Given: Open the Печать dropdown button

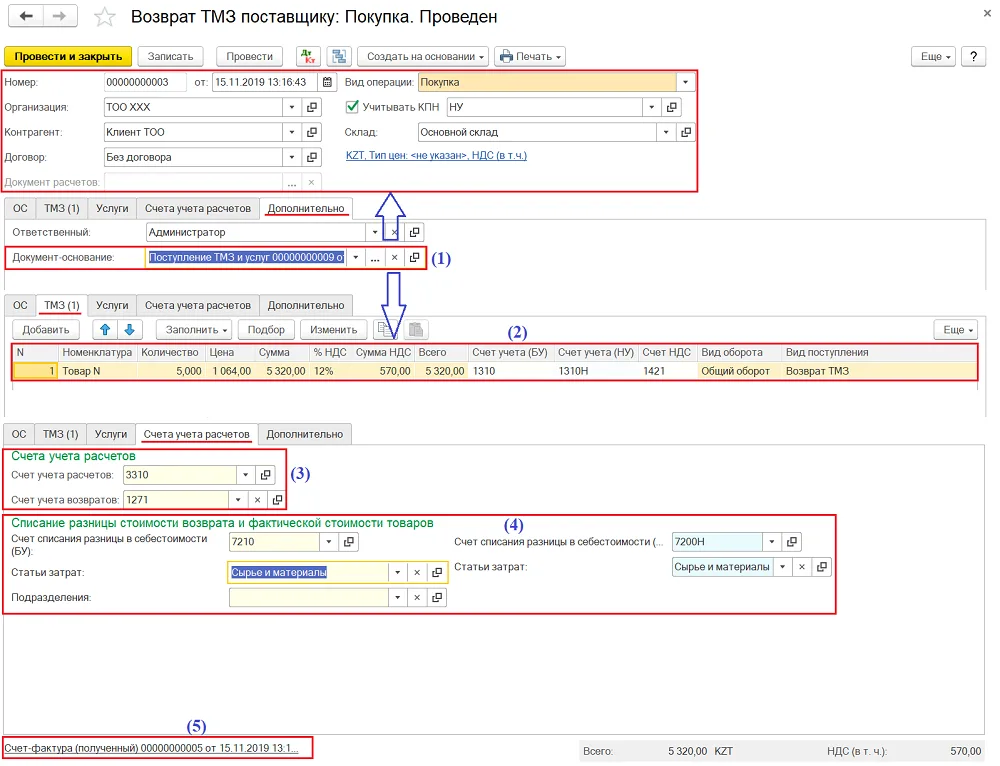Looking at the screenshot, I should click(x=530, y=56).
